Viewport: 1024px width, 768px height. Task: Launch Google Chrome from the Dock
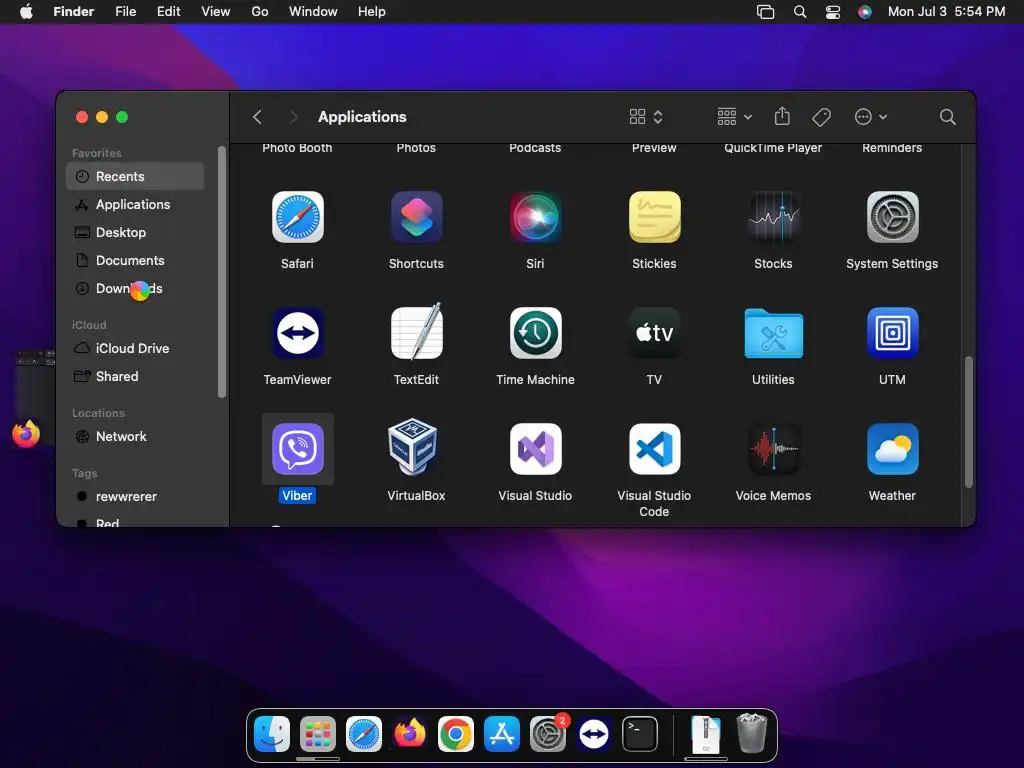pos(456,734)
